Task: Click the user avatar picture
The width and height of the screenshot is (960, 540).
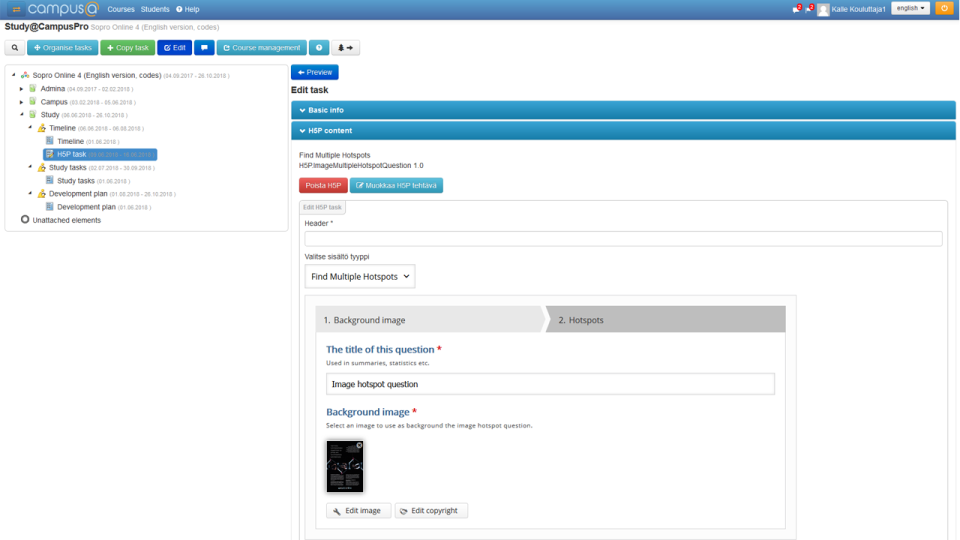Action: pos(823,9)
